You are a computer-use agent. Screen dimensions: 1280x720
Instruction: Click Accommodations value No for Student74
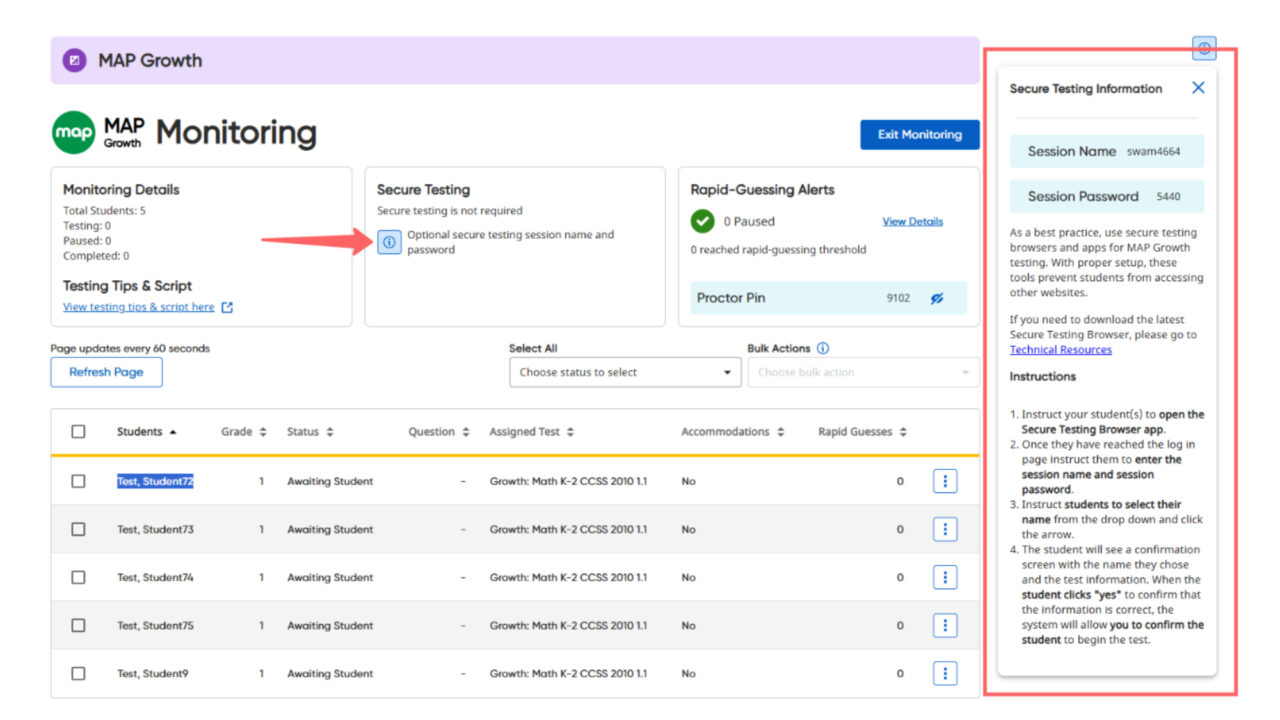click(688, 577)
